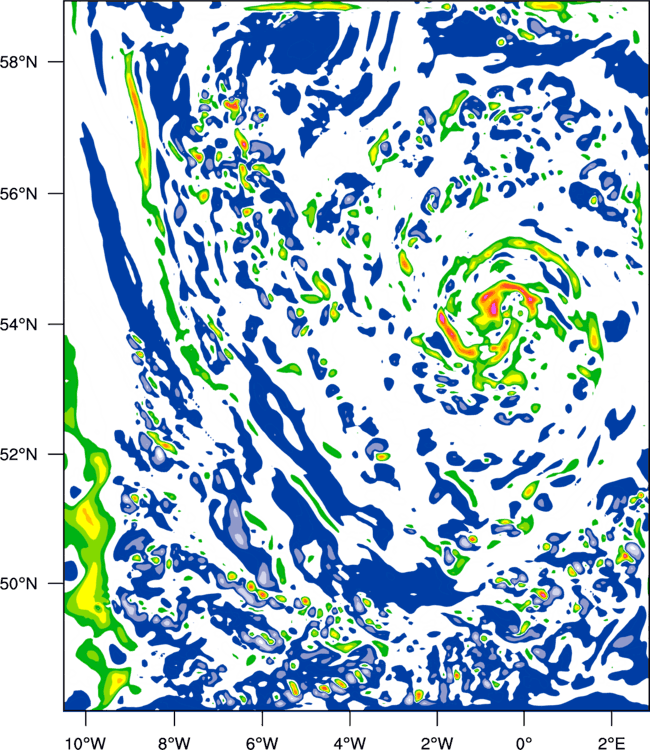Click the 0° longitude label
Viewport: 650px width, 750px height.
pos(524,743)
